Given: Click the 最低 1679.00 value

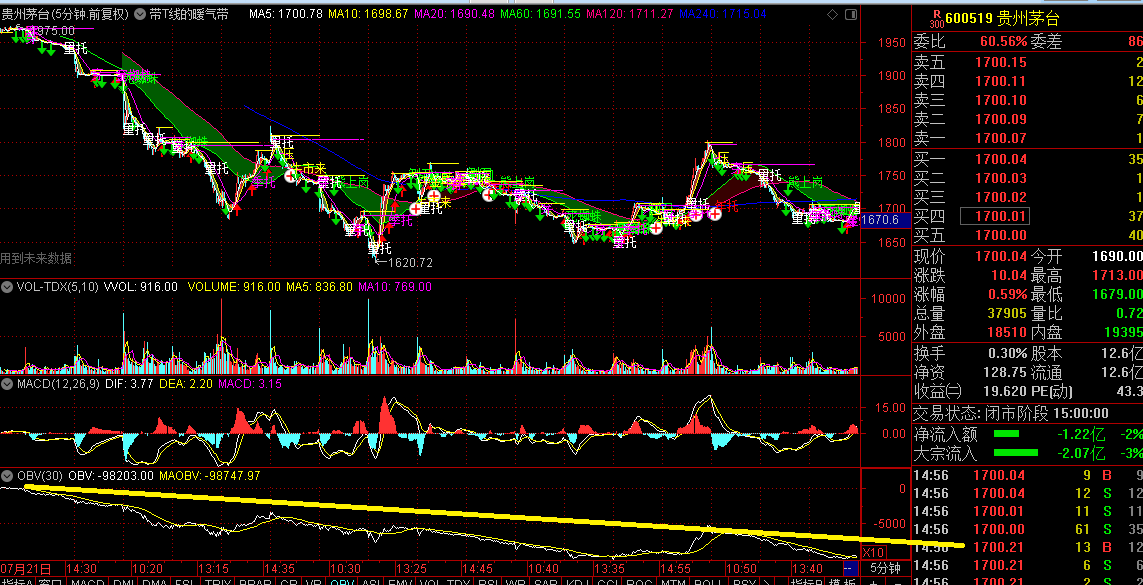Looking at the screenshot, I should [x=1117, y=294].
